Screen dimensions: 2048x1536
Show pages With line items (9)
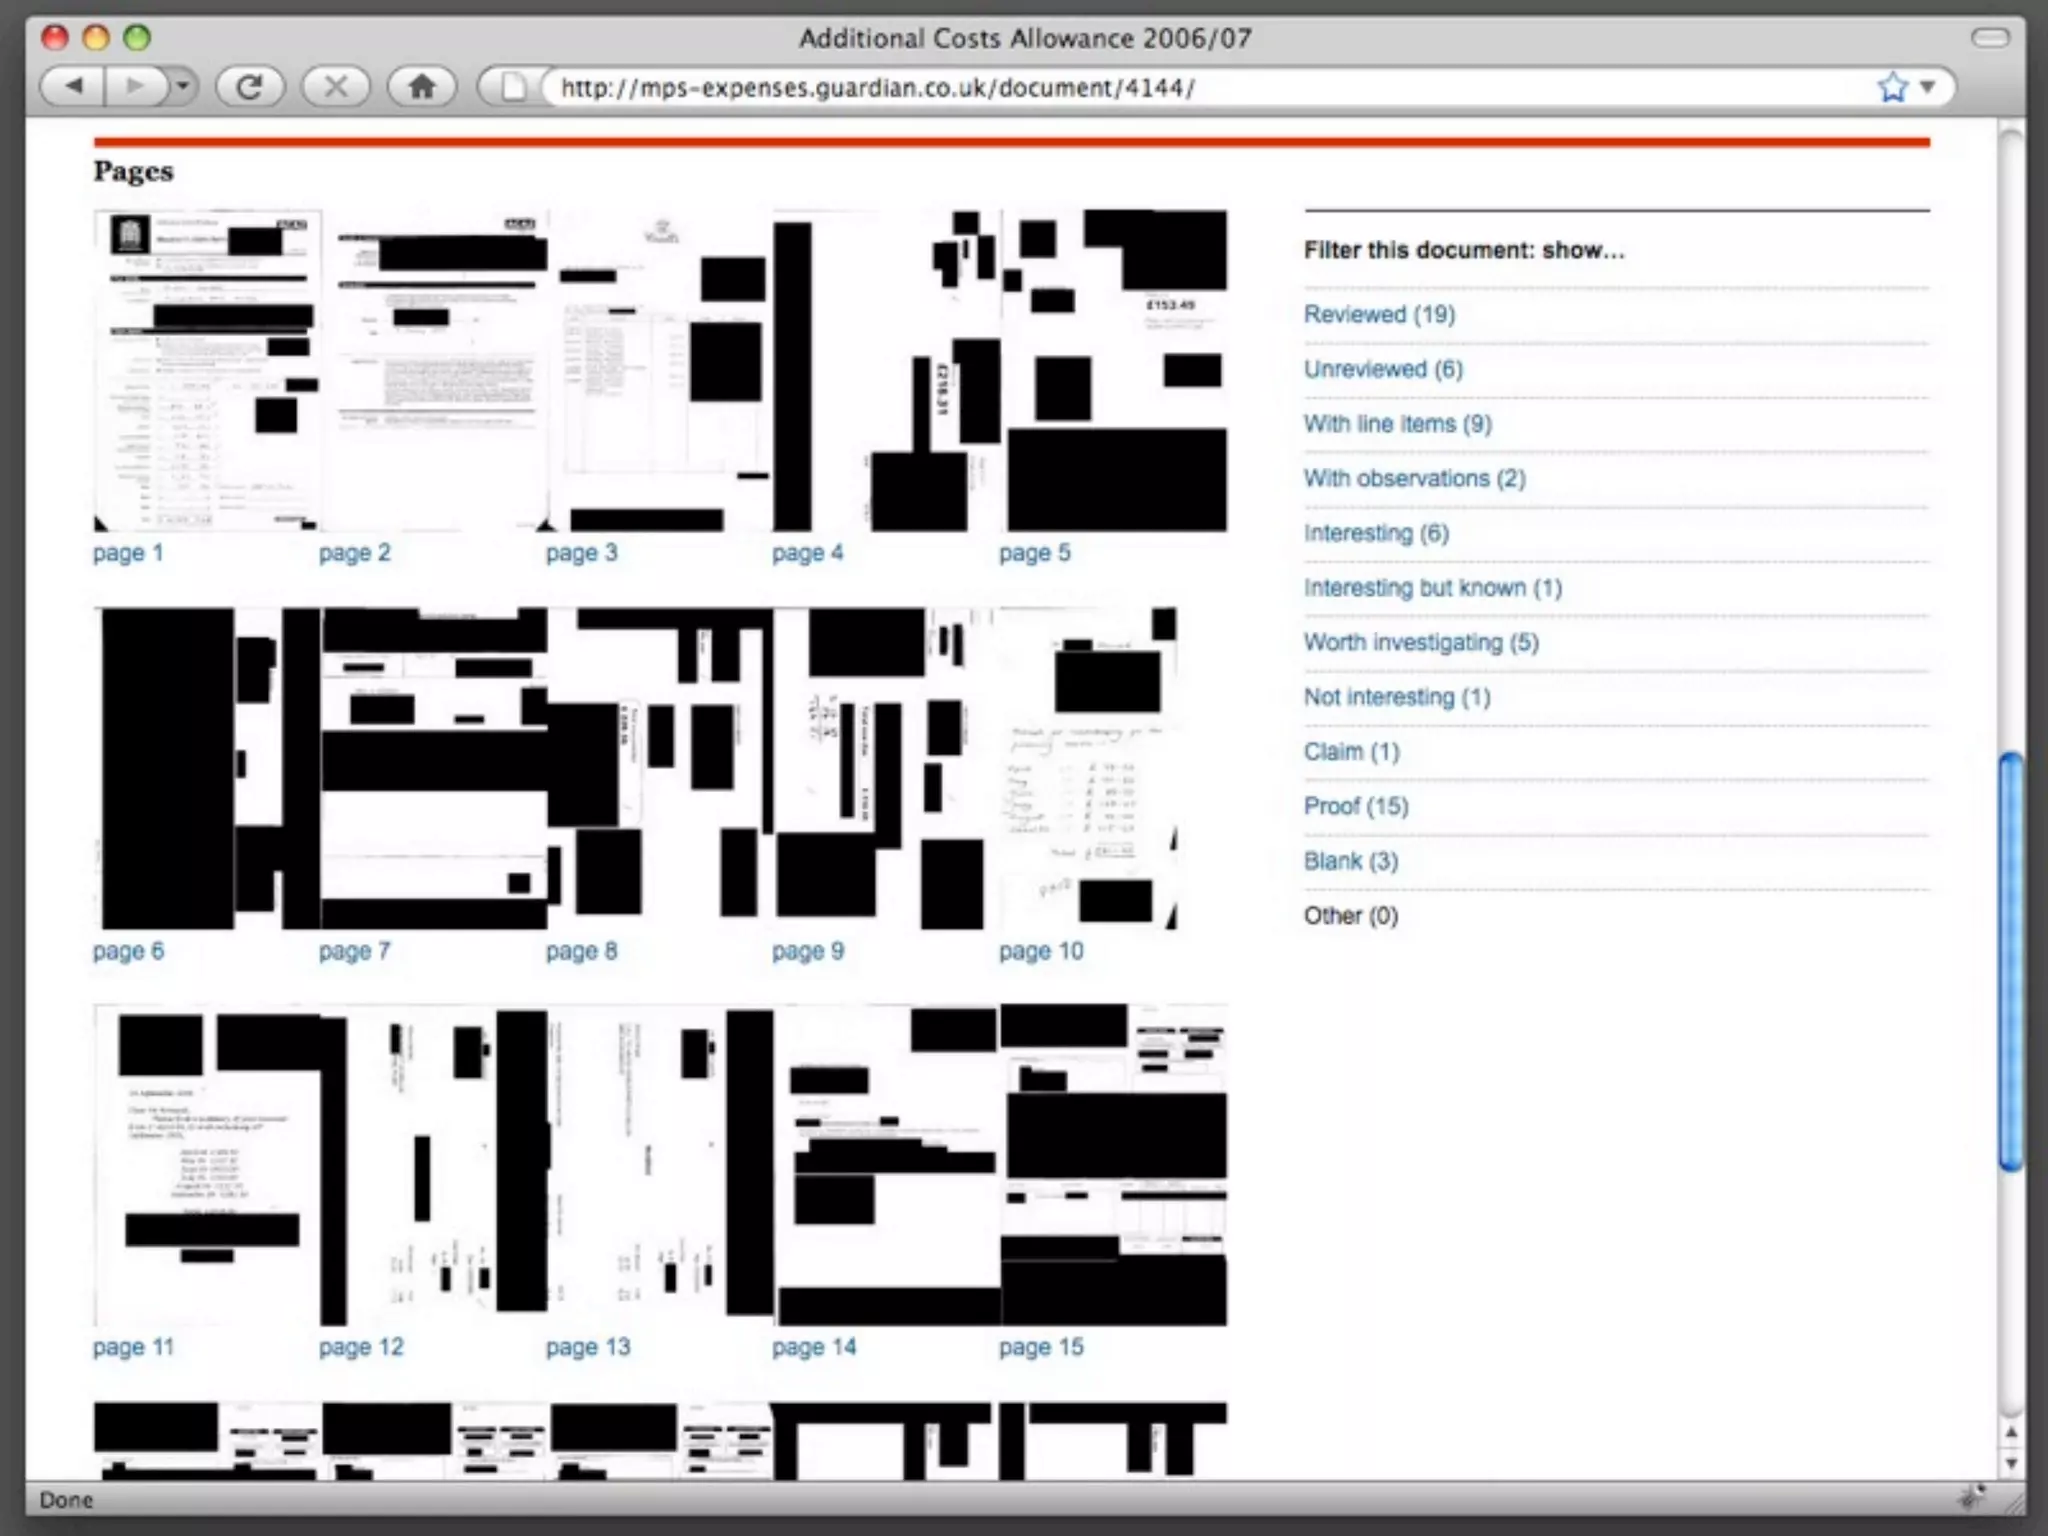(1397, 424)
